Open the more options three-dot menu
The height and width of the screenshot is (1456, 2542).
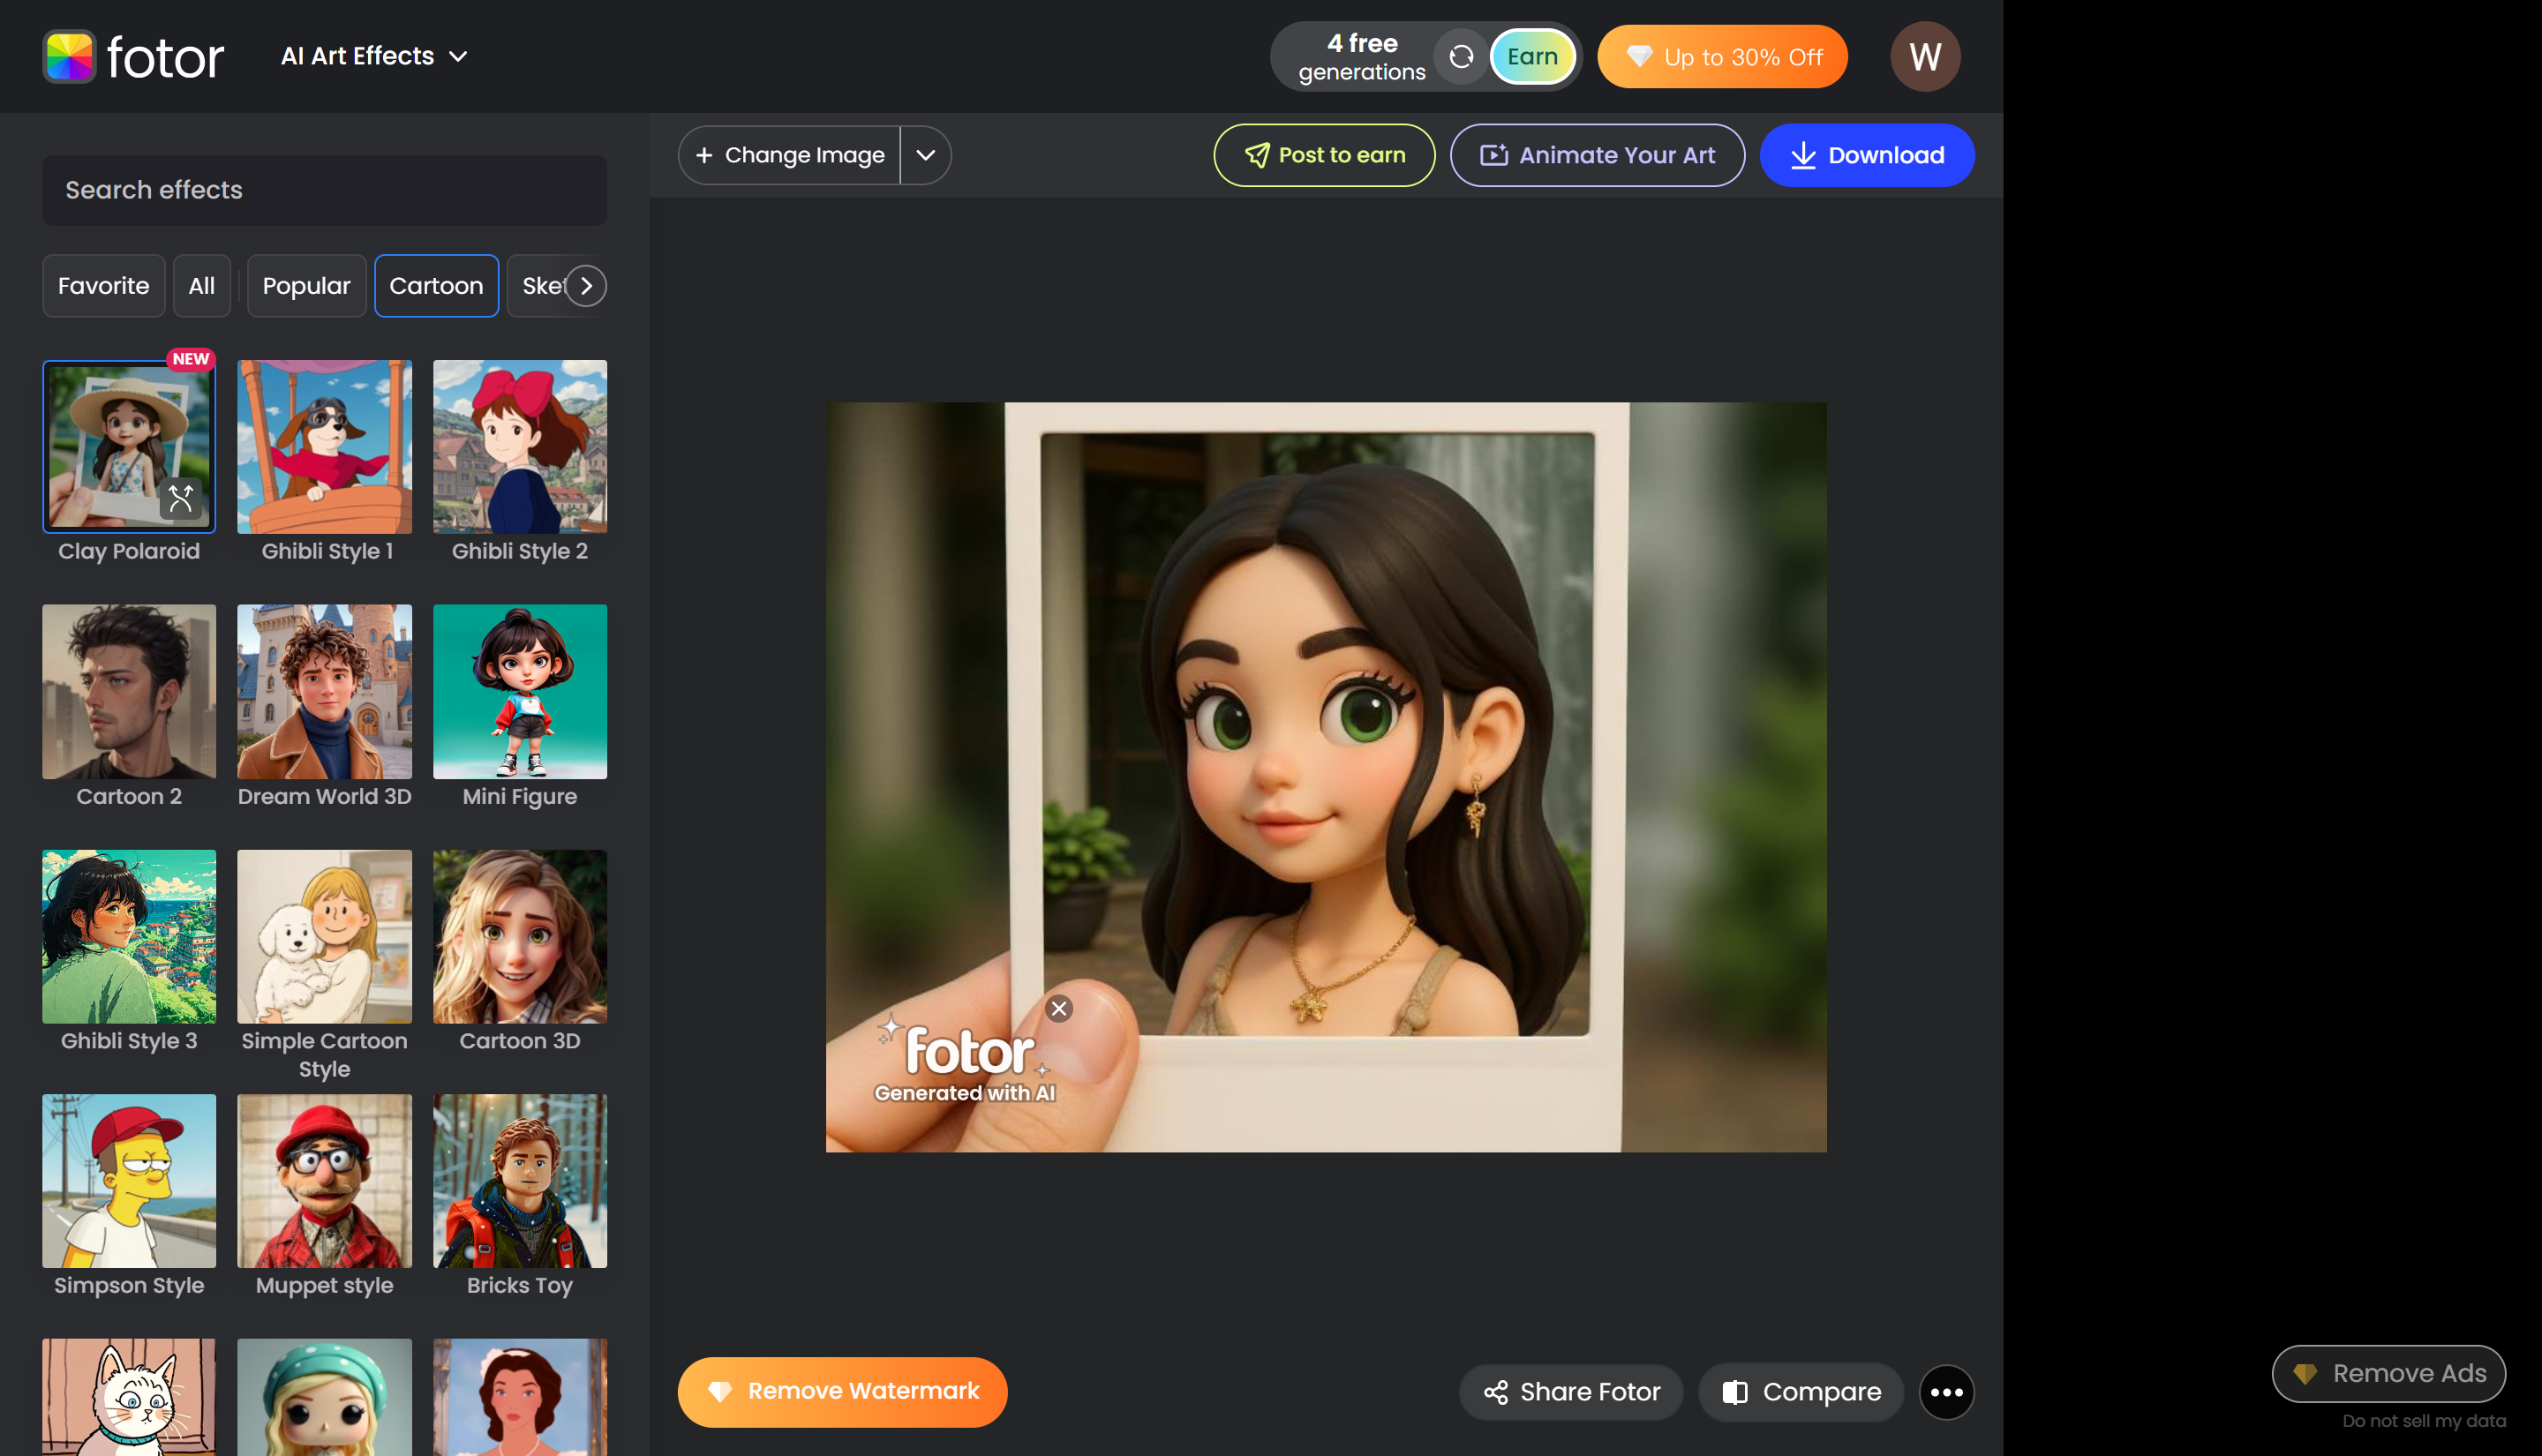1946,1391
